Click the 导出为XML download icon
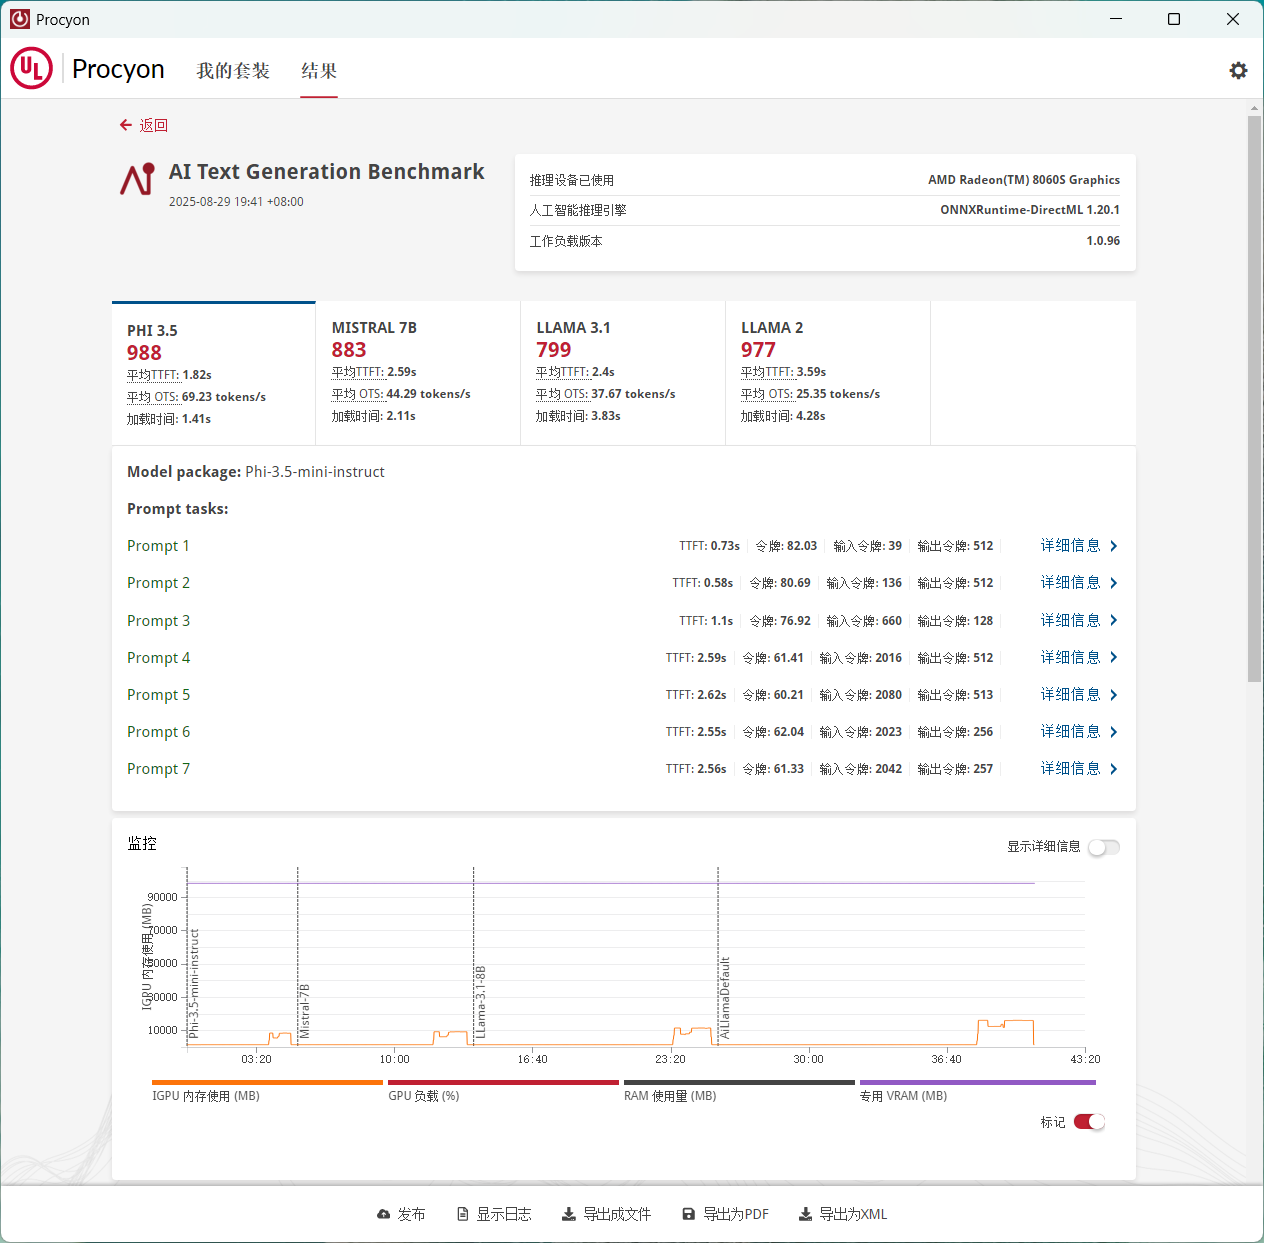1264x1243 pixels. tap(805, 1214)
